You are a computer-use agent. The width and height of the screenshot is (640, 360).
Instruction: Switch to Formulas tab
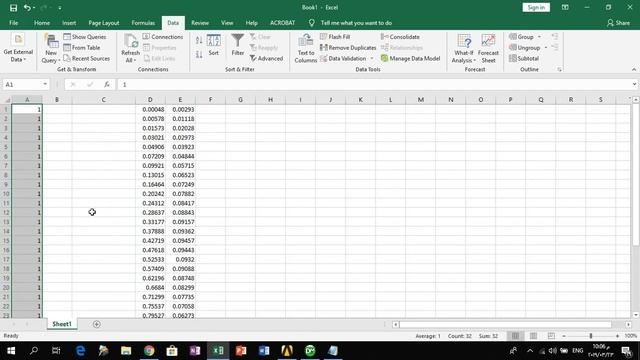point(143,23)
